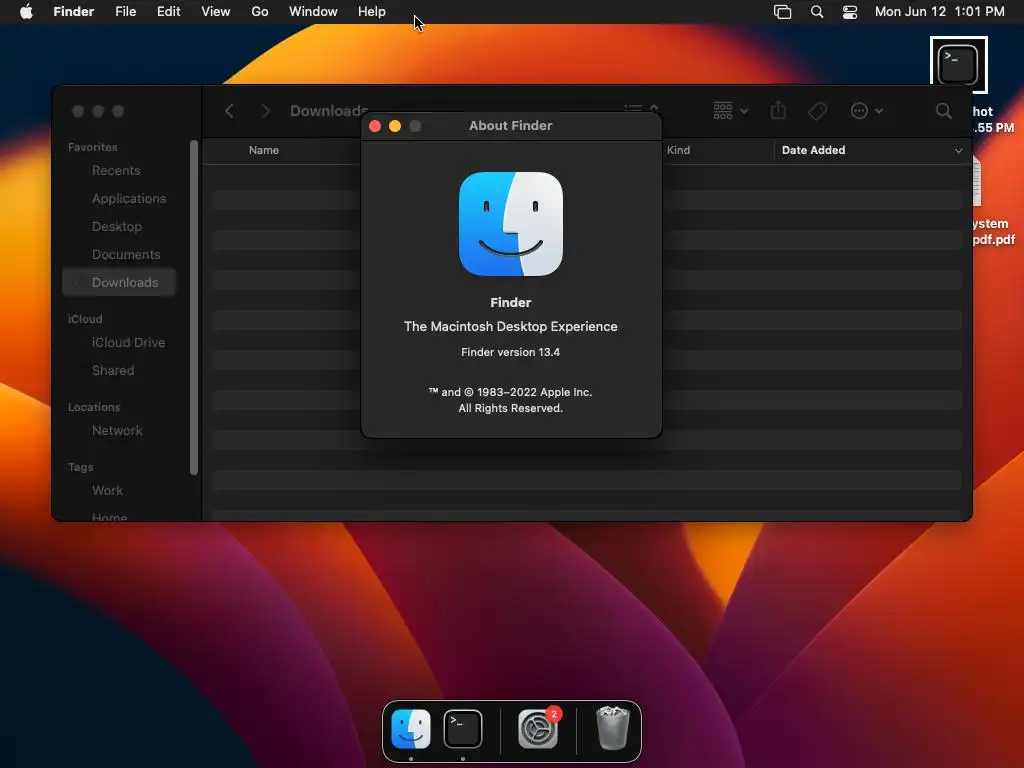Open the File menu
The width and height of the screenshot is (1024, 768).
(125, 12)
